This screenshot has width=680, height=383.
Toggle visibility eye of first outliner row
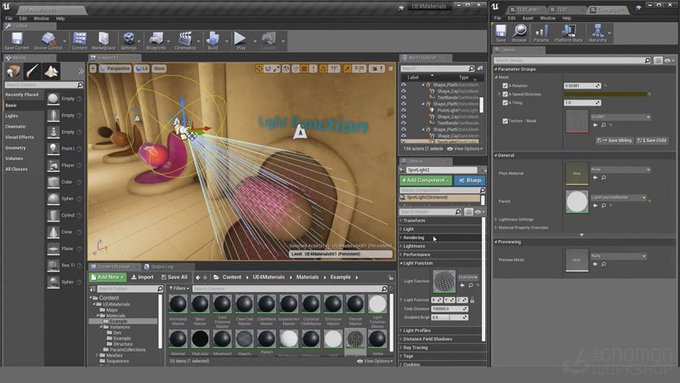(404, 85)
